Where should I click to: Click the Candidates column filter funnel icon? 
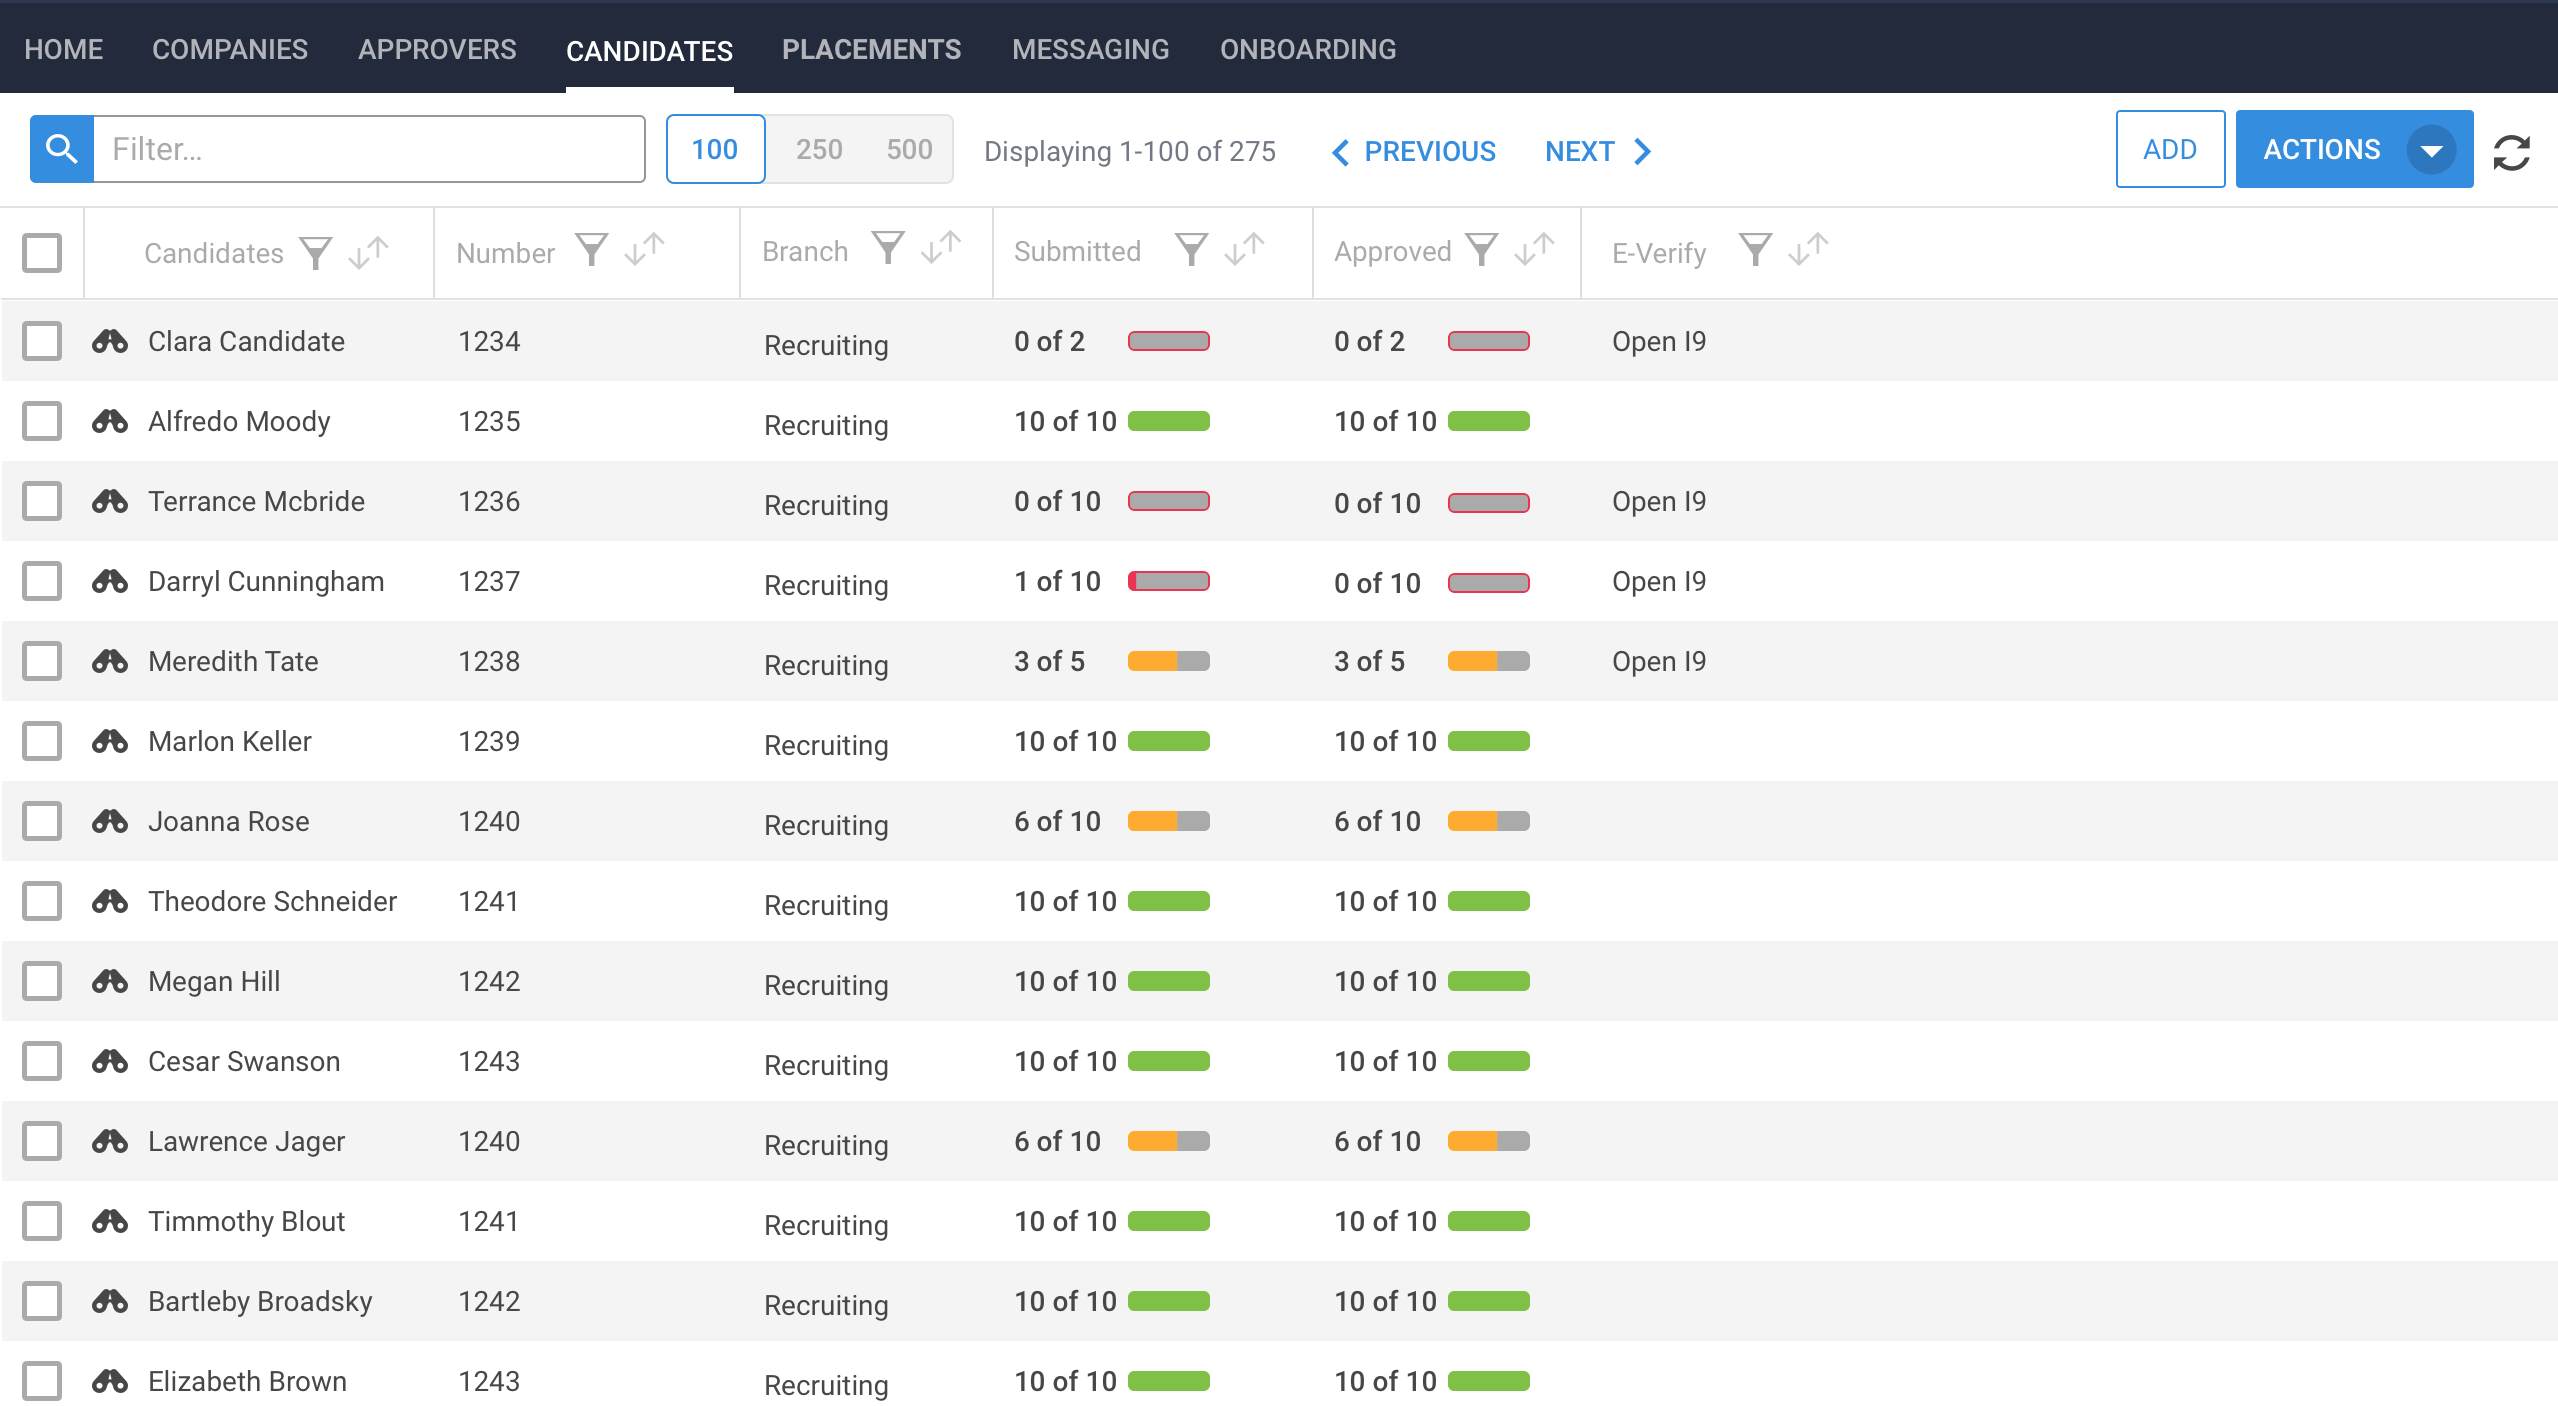click(316, 253)
